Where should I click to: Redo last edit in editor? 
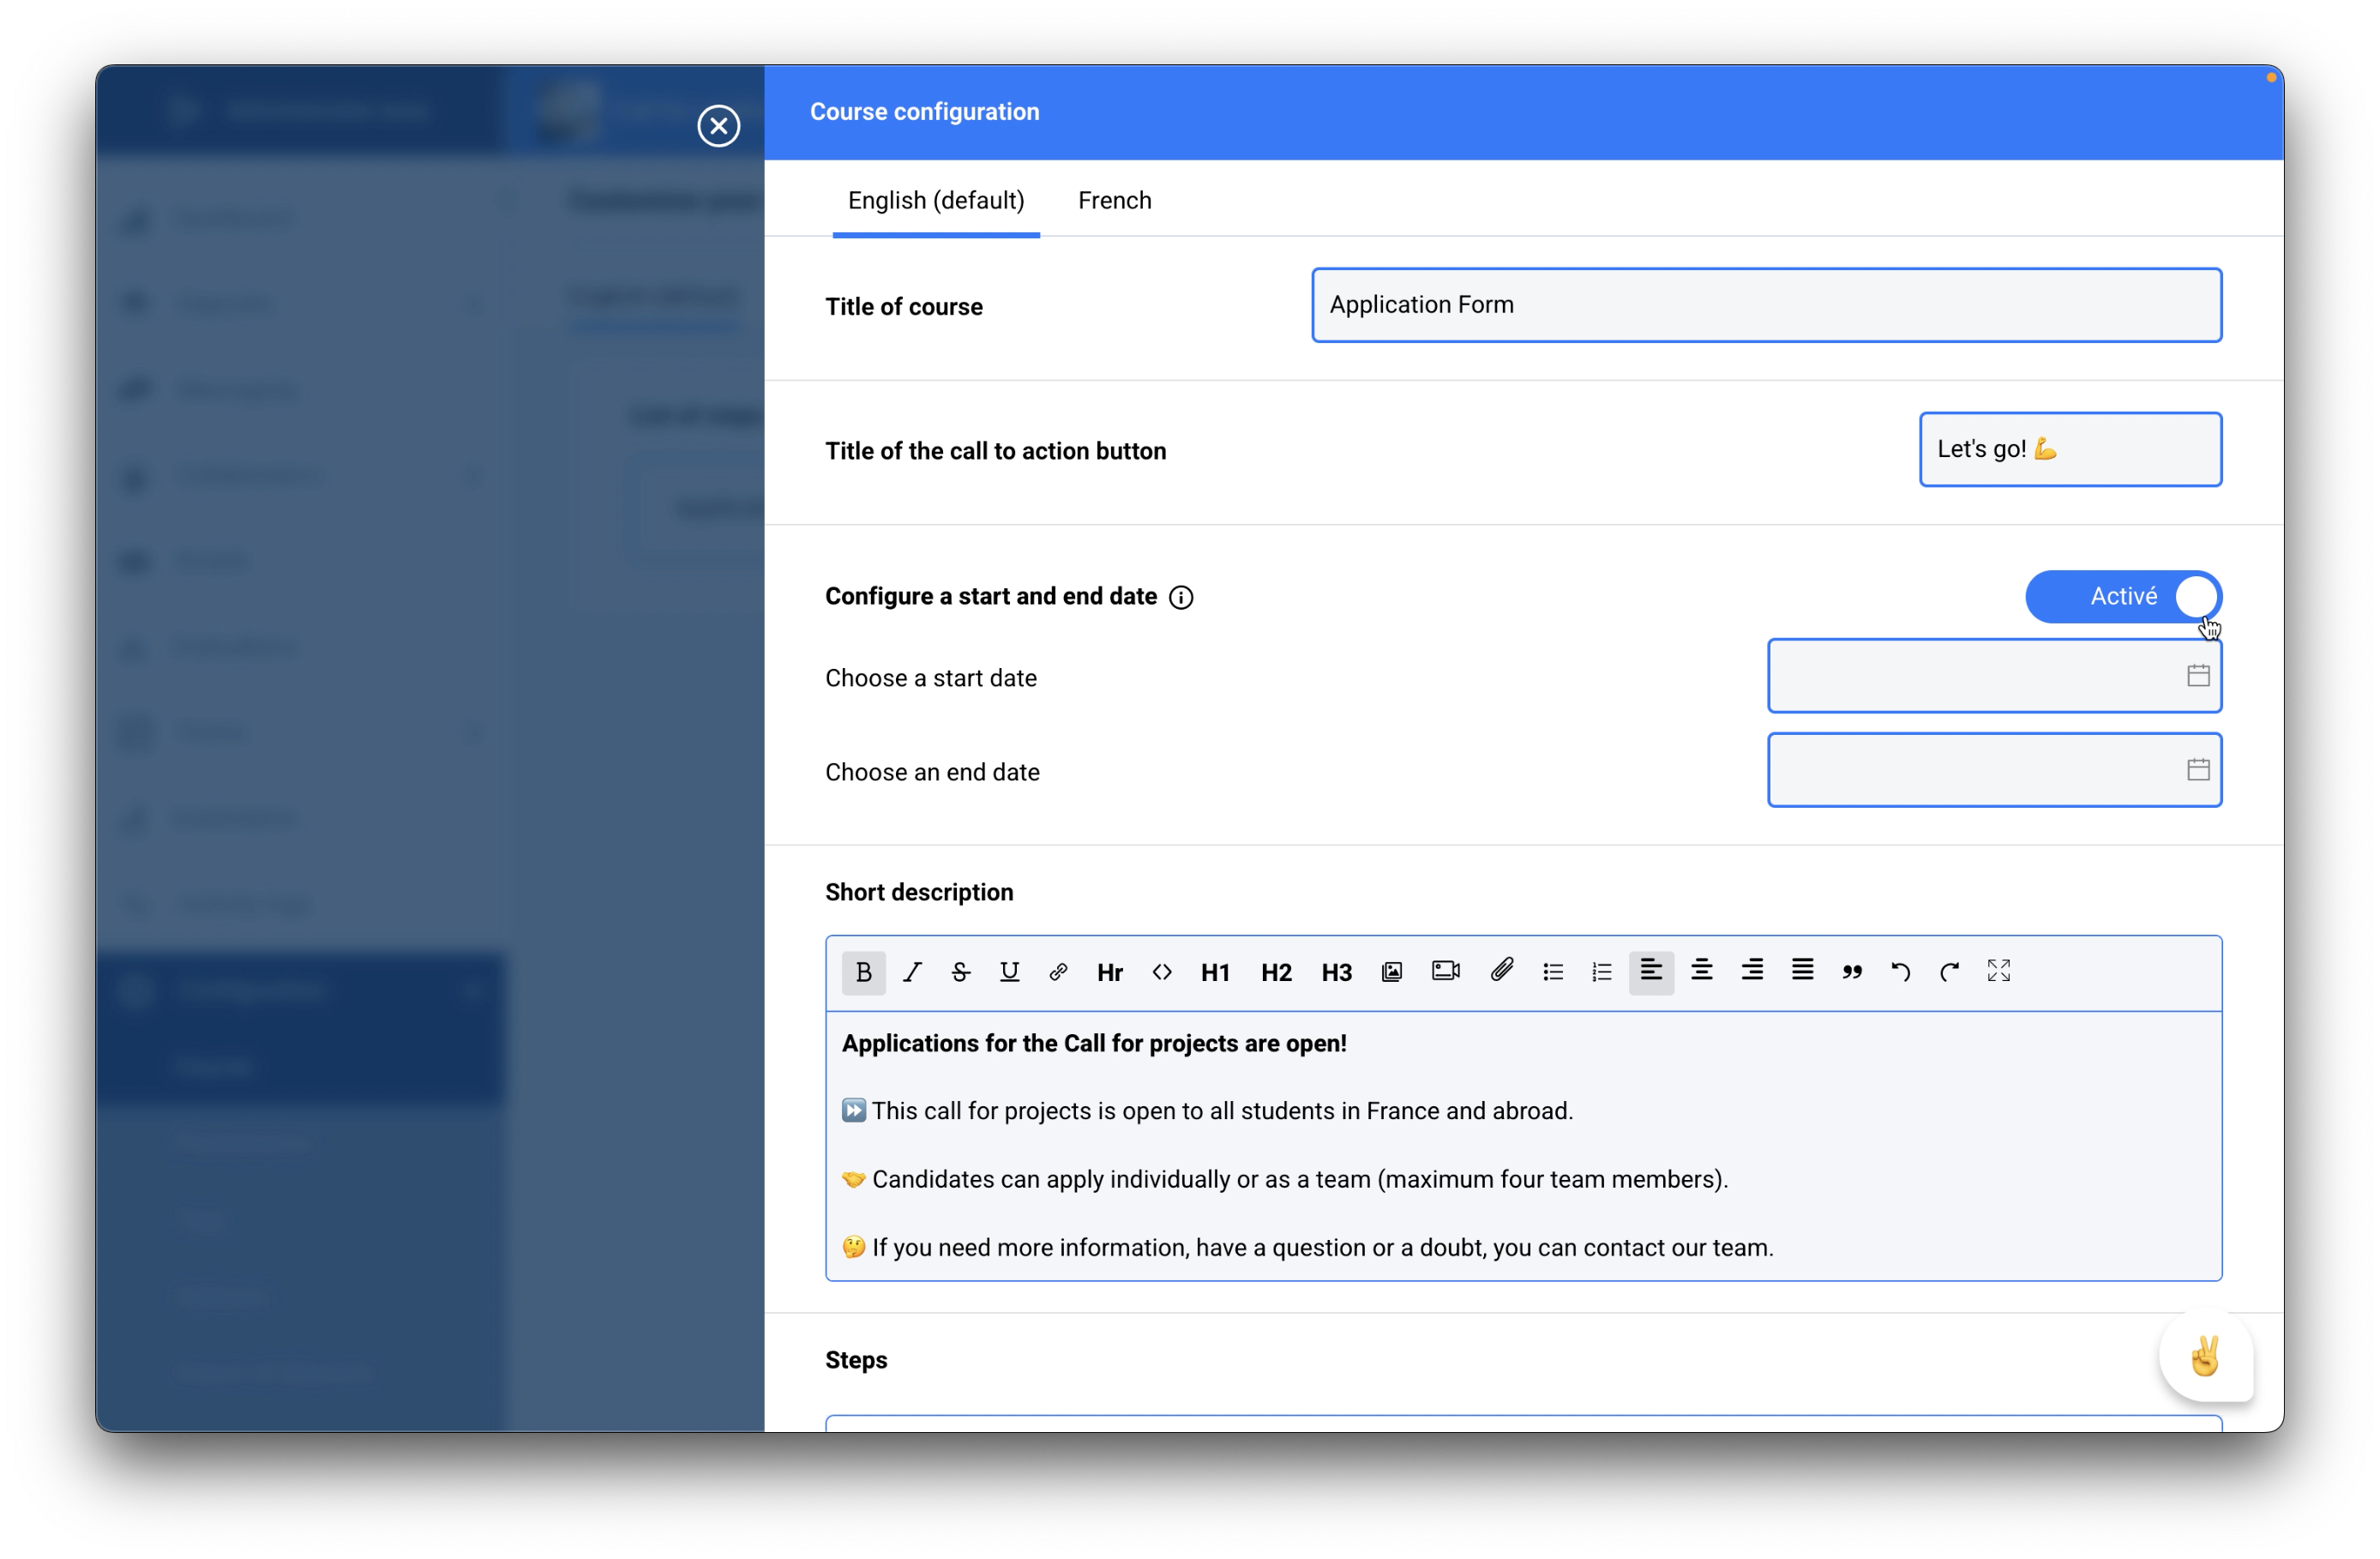tap(1949, 972)
